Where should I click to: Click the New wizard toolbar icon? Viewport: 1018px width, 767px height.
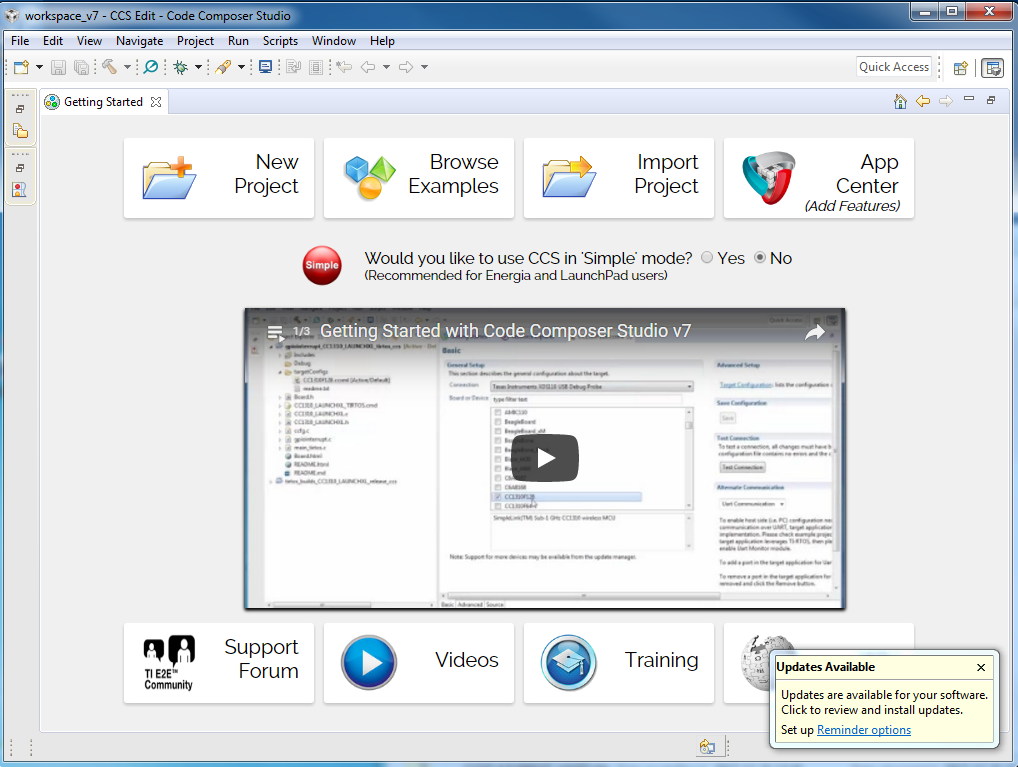[21, 67]
